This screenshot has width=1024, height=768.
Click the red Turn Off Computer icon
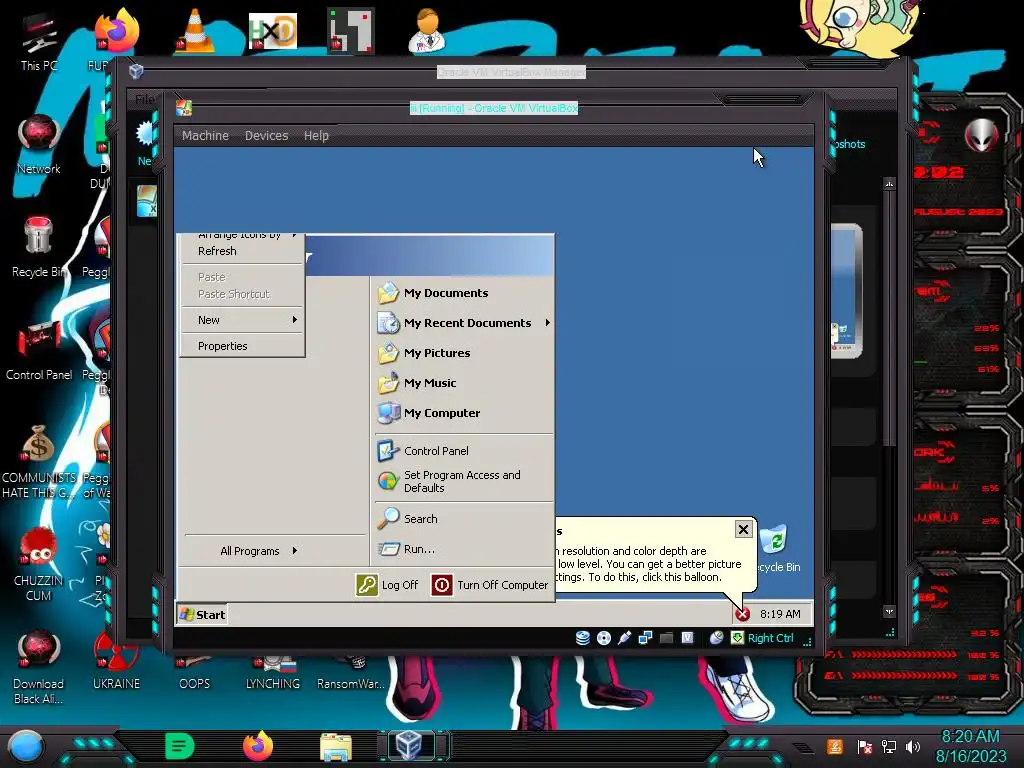(441, 585)
